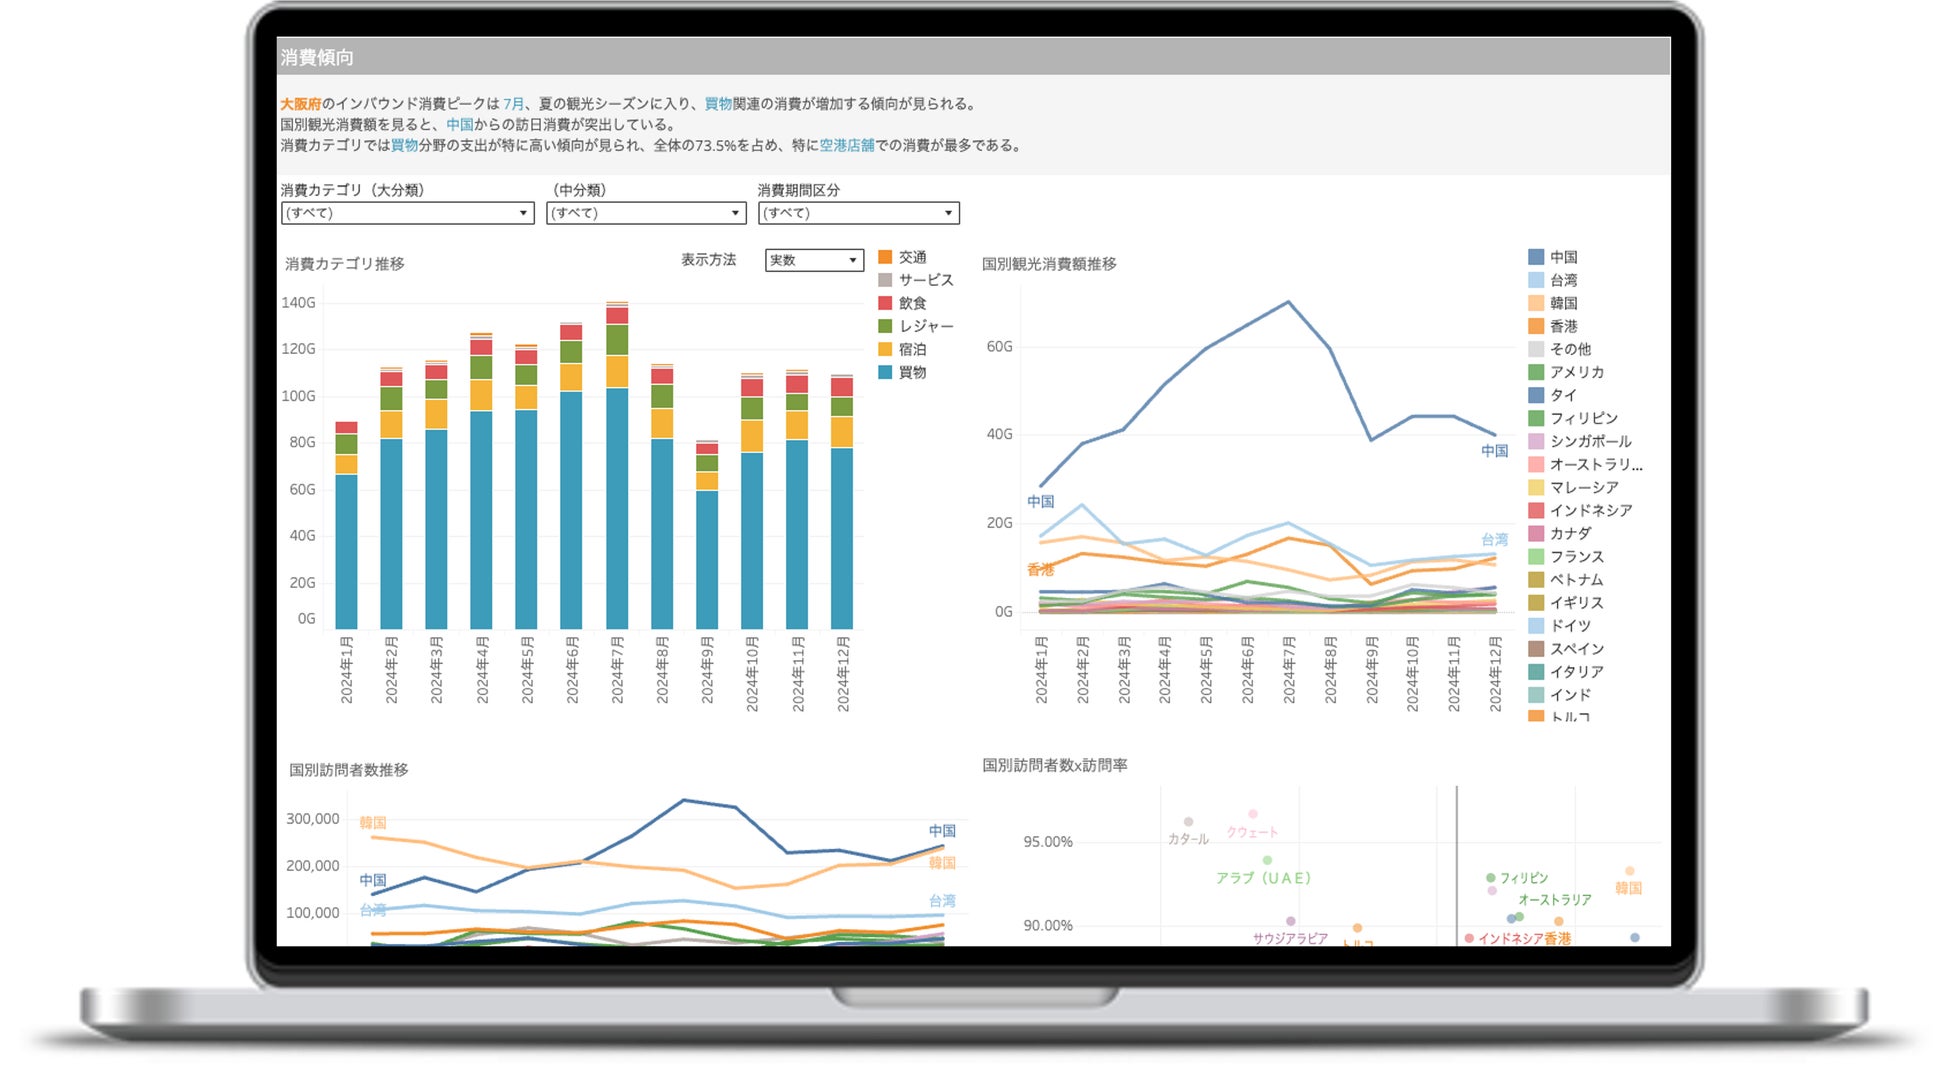Click the アラブ (UAE) scatter point
The height and width of the screenshot is (1086, 1950).
1267,860
